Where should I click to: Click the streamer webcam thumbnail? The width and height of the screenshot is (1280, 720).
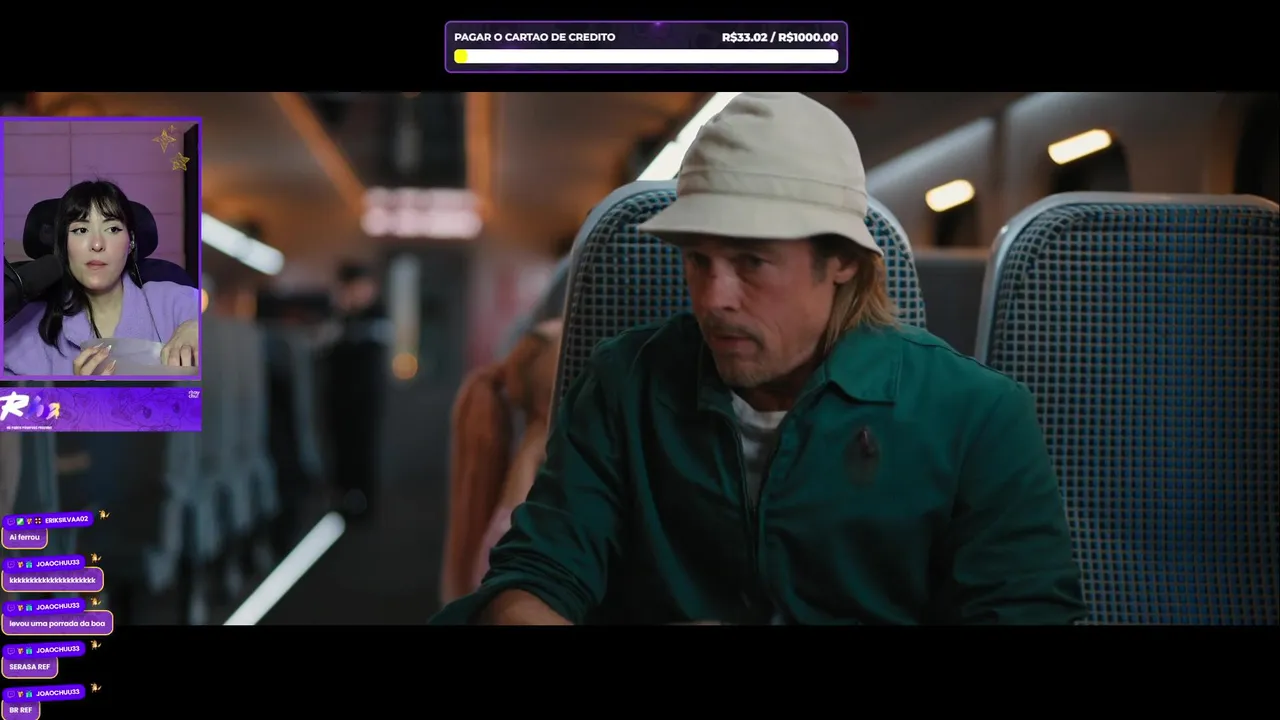point(101,248)
